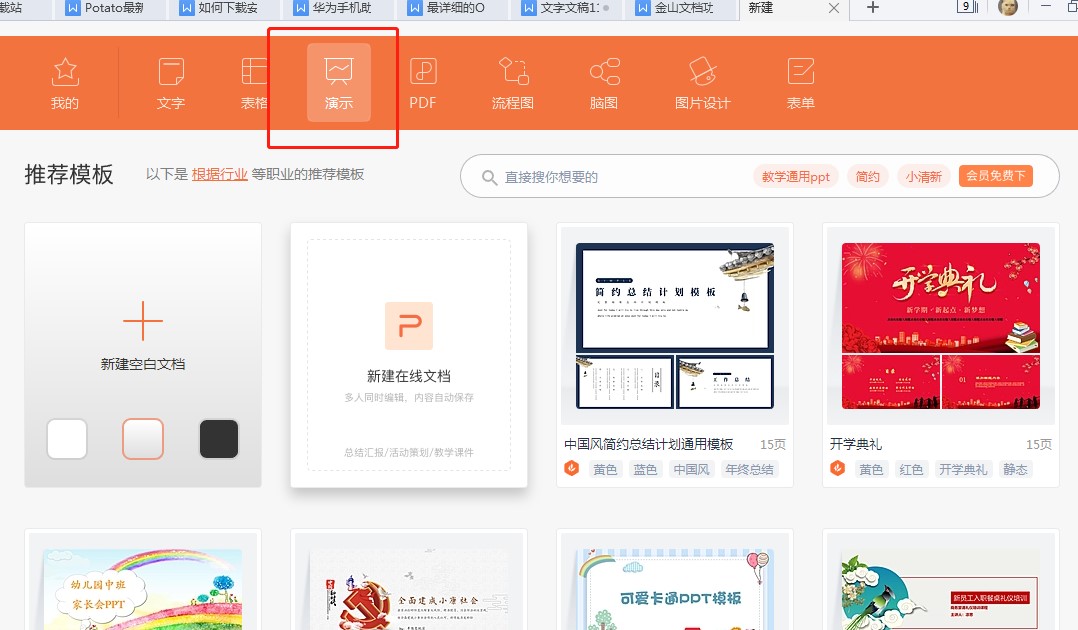Select the 文字 document type
The height and width of the screenshot is (630, 1078).
pyautogui.click(x=170, y=84)
